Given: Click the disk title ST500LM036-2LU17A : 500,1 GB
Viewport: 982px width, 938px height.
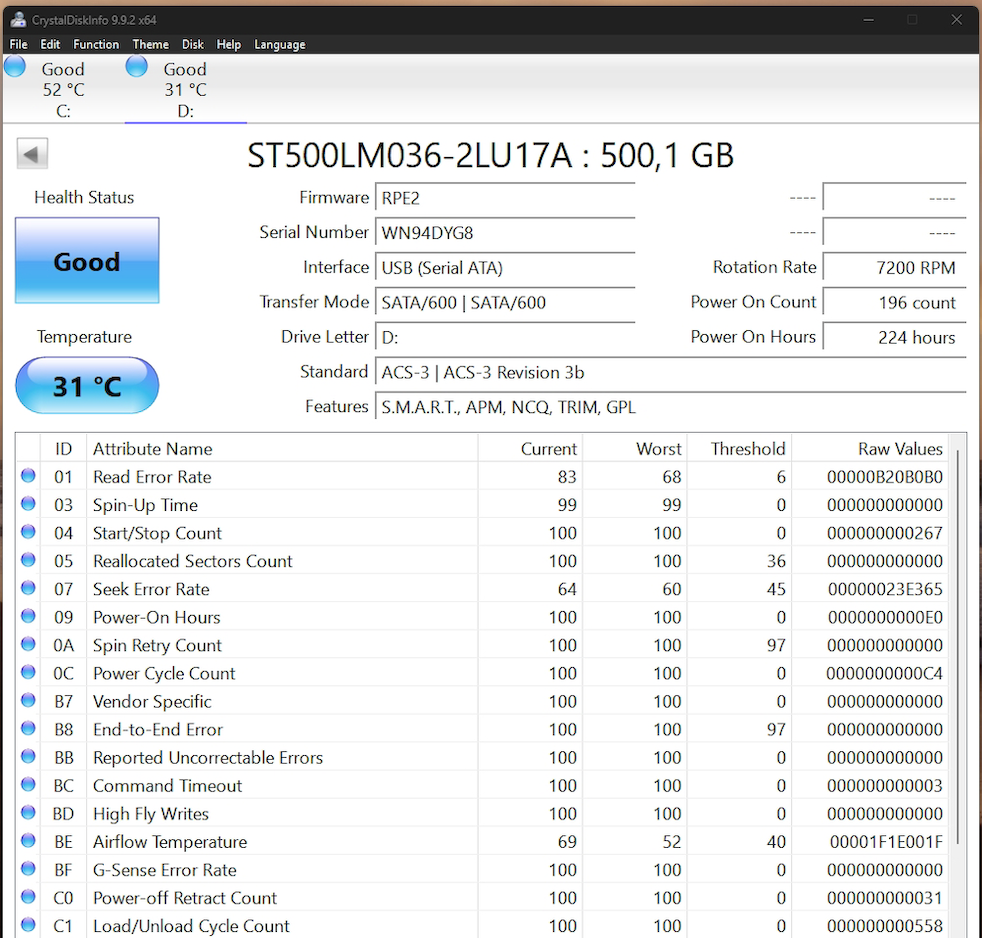Looking at the screenshot, I should [490, 155].
